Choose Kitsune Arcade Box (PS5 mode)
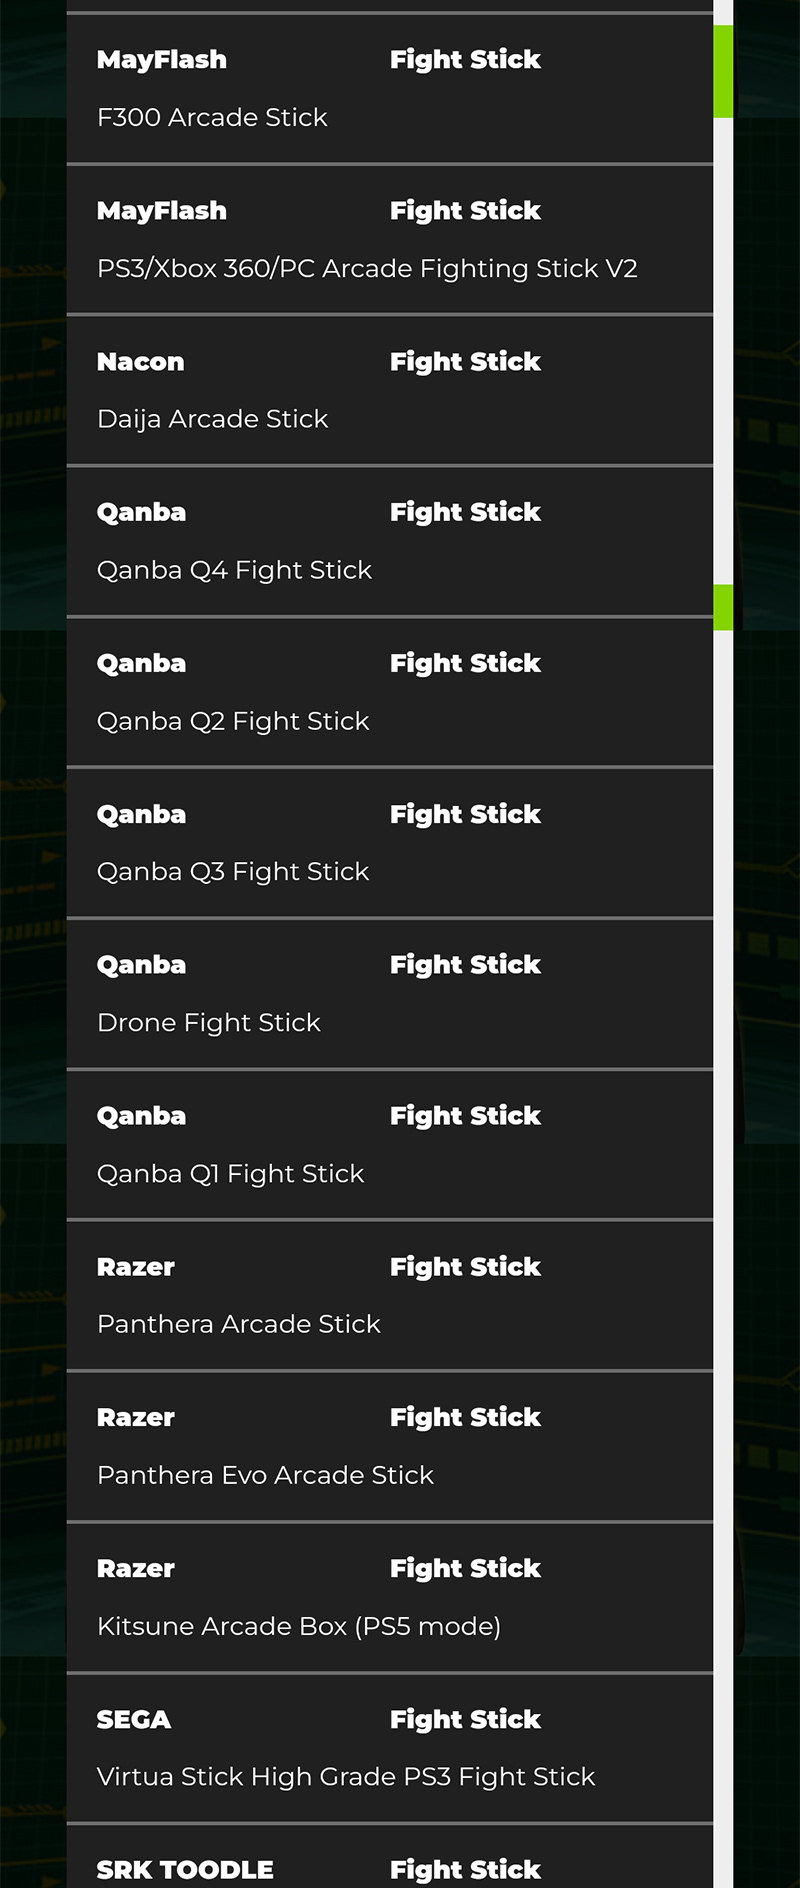The image size is (800, 1888). click(299, 1626)
